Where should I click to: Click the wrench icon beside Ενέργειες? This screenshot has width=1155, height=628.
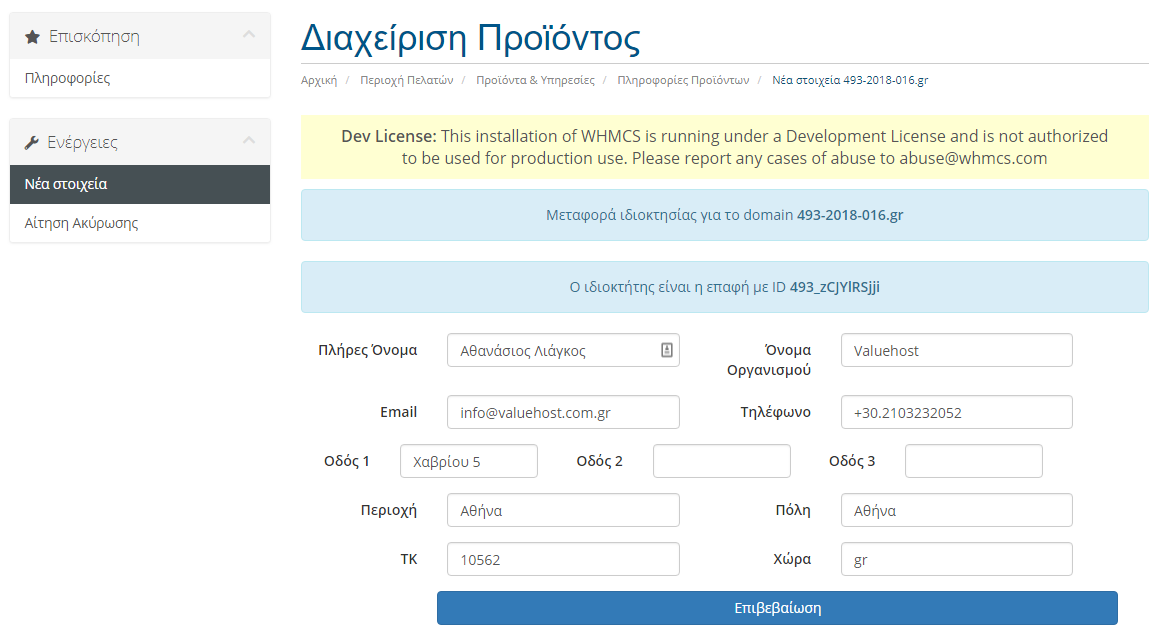32,142
